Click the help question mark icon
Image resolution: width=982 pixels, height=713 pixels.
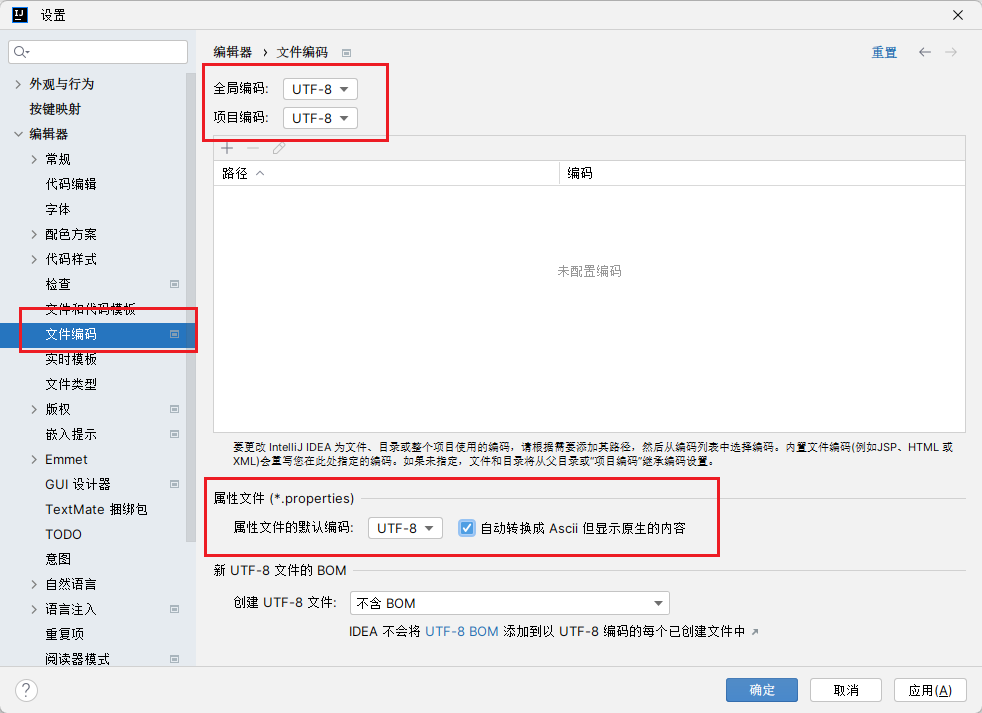[x=27, y=690]
